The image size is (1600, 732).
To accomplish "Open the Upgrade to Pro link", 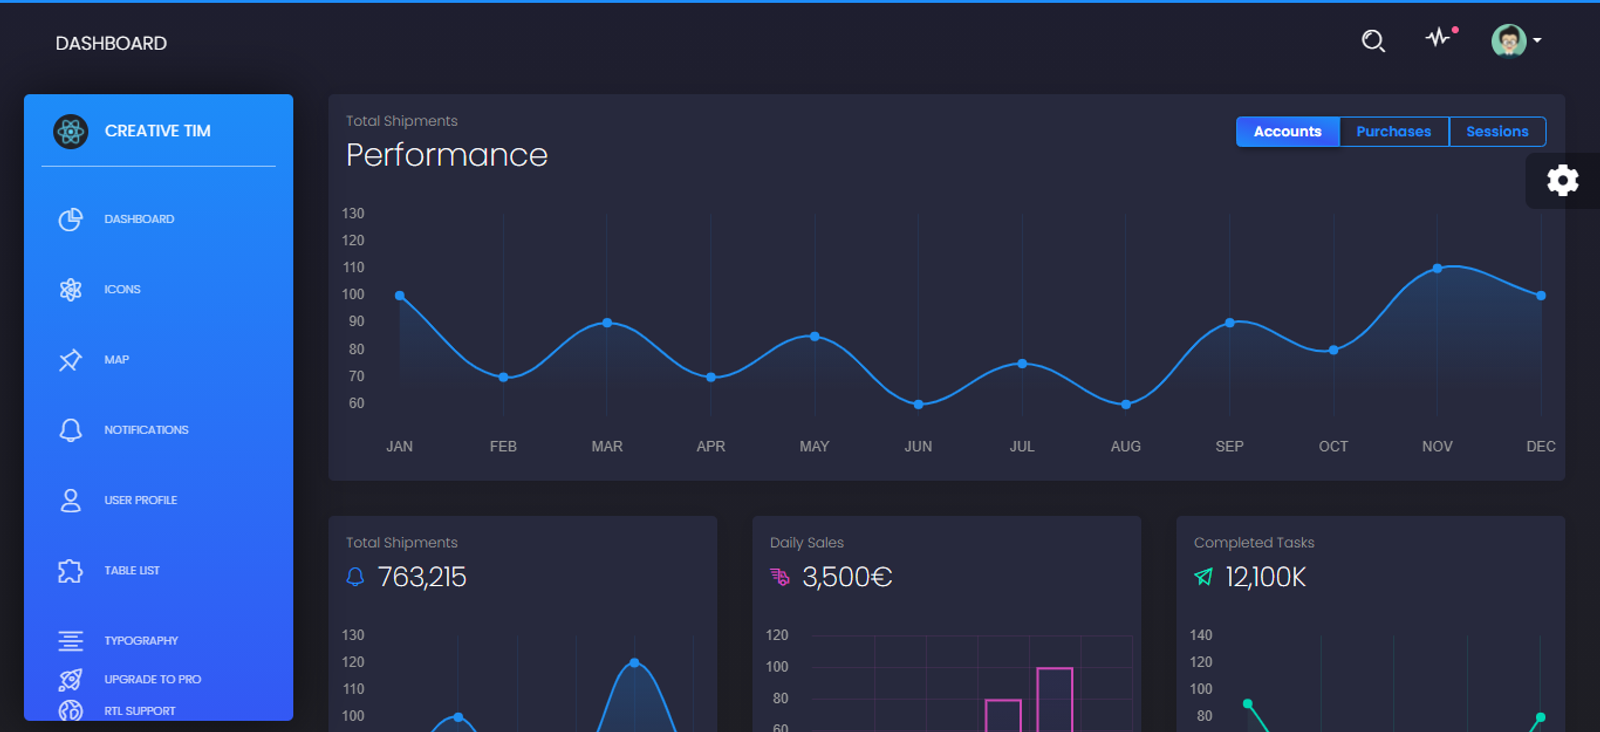I will click(153, 680).
